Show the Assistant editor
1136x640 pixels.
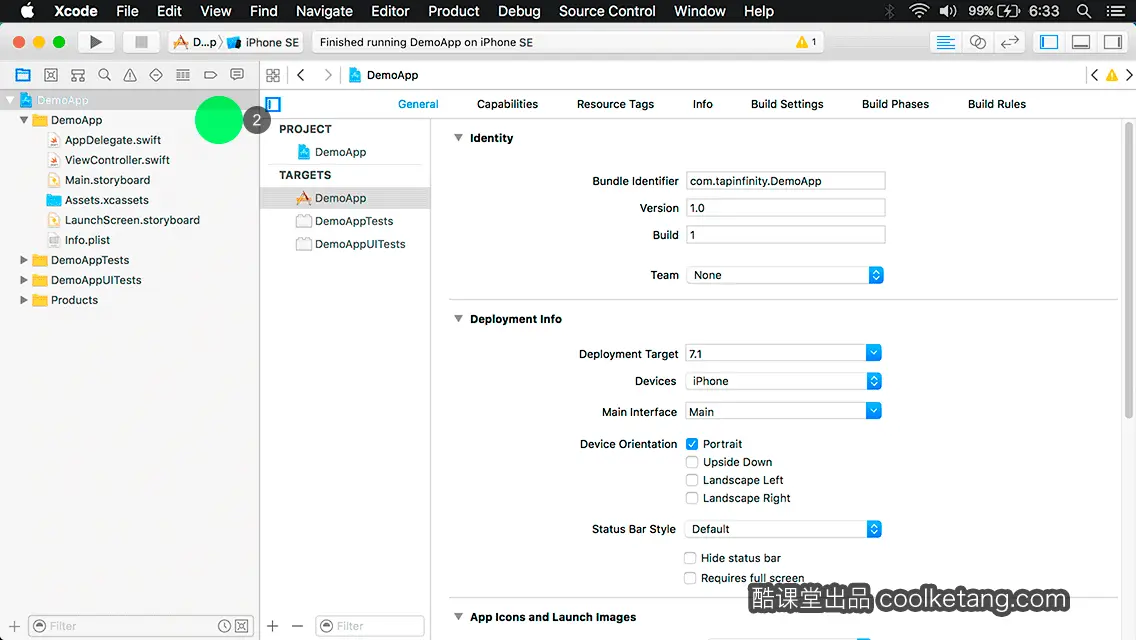point(977,42)
